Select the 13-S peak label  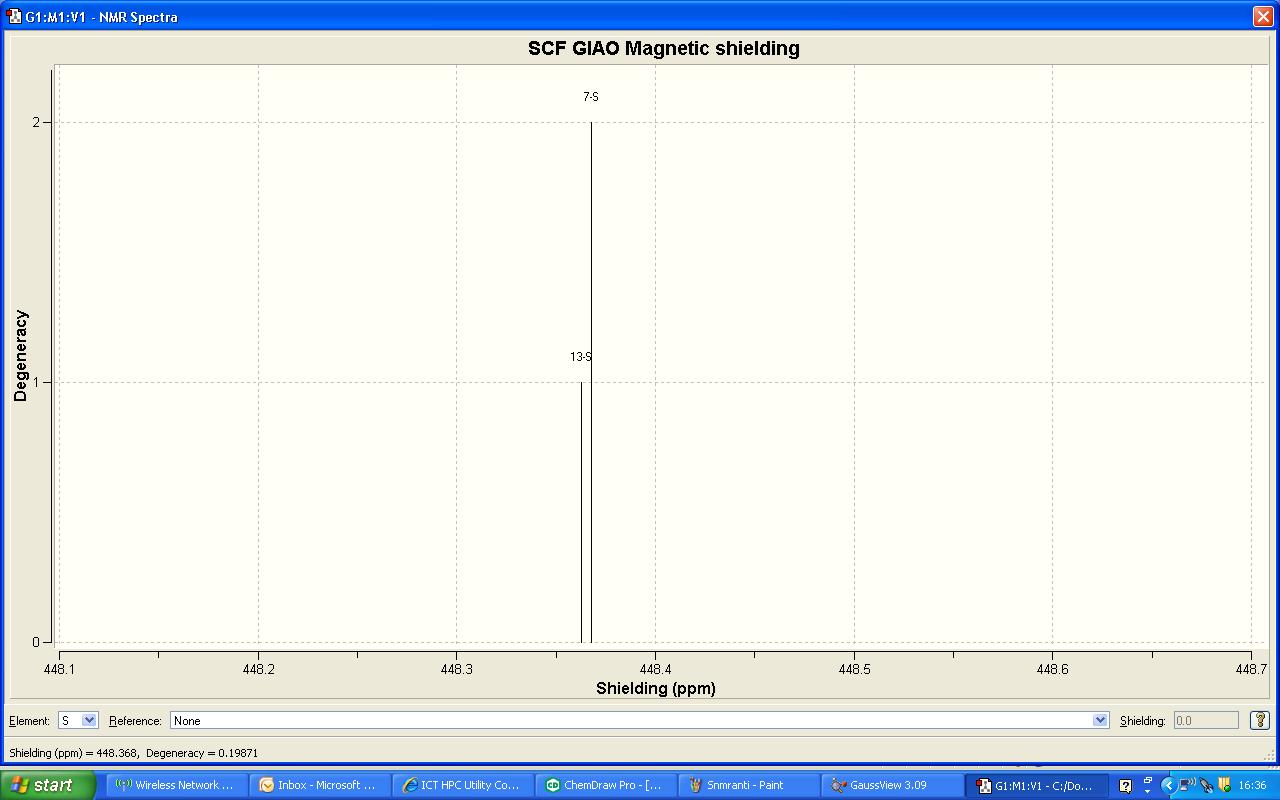coord(581,357)
